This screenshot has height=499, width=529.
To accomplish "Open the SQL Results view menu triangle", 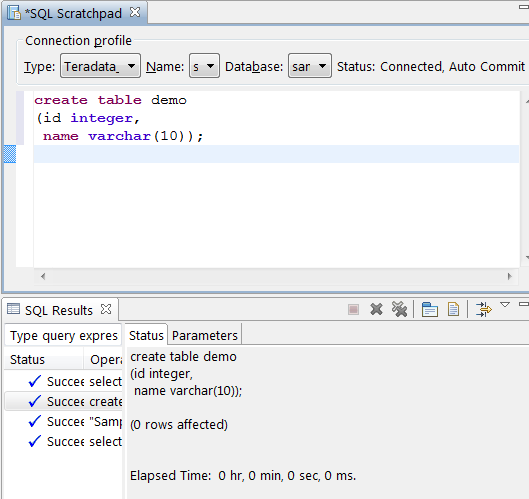I will pos(505,305).
